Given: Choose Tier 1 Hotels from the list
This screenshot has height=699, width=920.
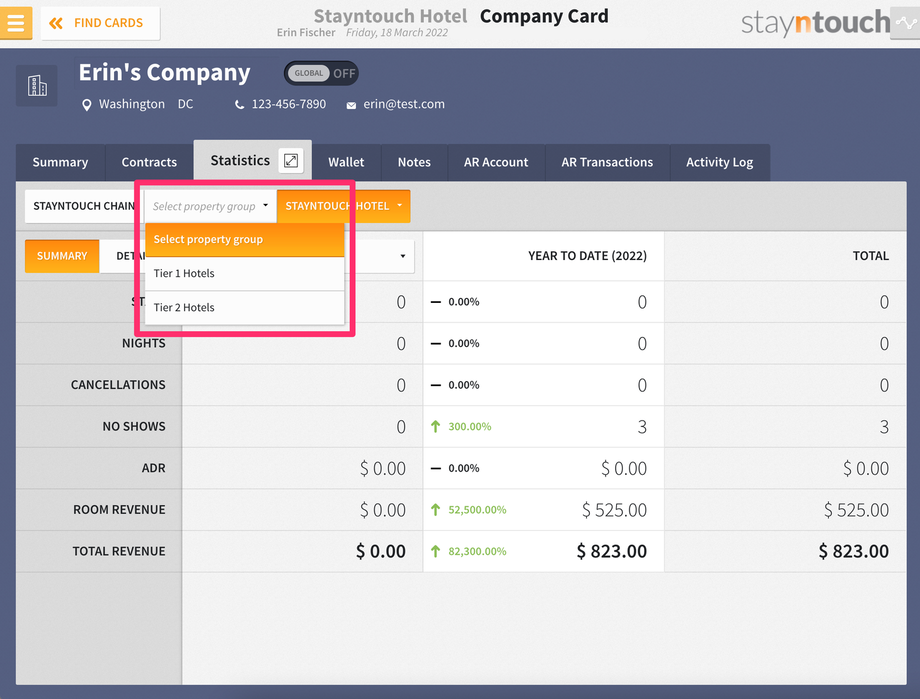Looking at the screenshot, I should (x=244, y=273).
